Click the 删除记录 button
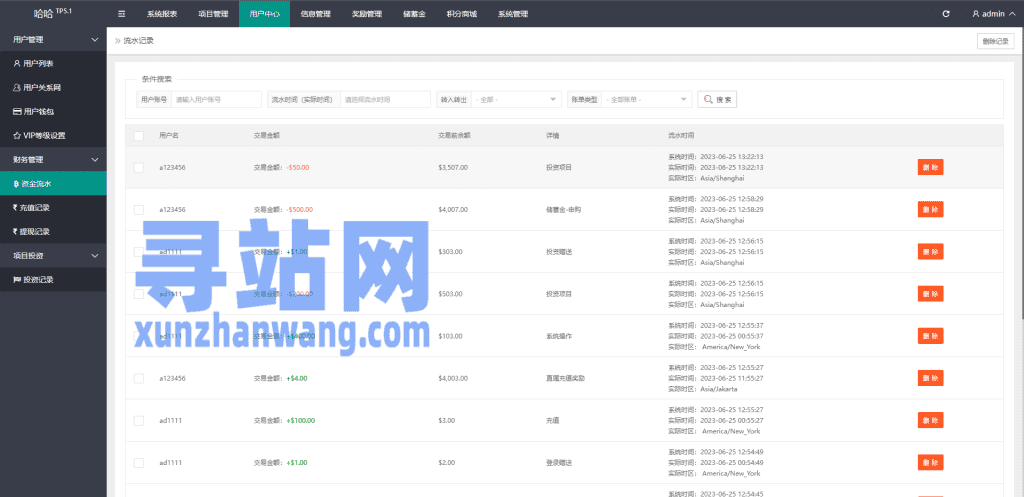The height and width of the screenshot is (497, 1024). tap(996, 41)
